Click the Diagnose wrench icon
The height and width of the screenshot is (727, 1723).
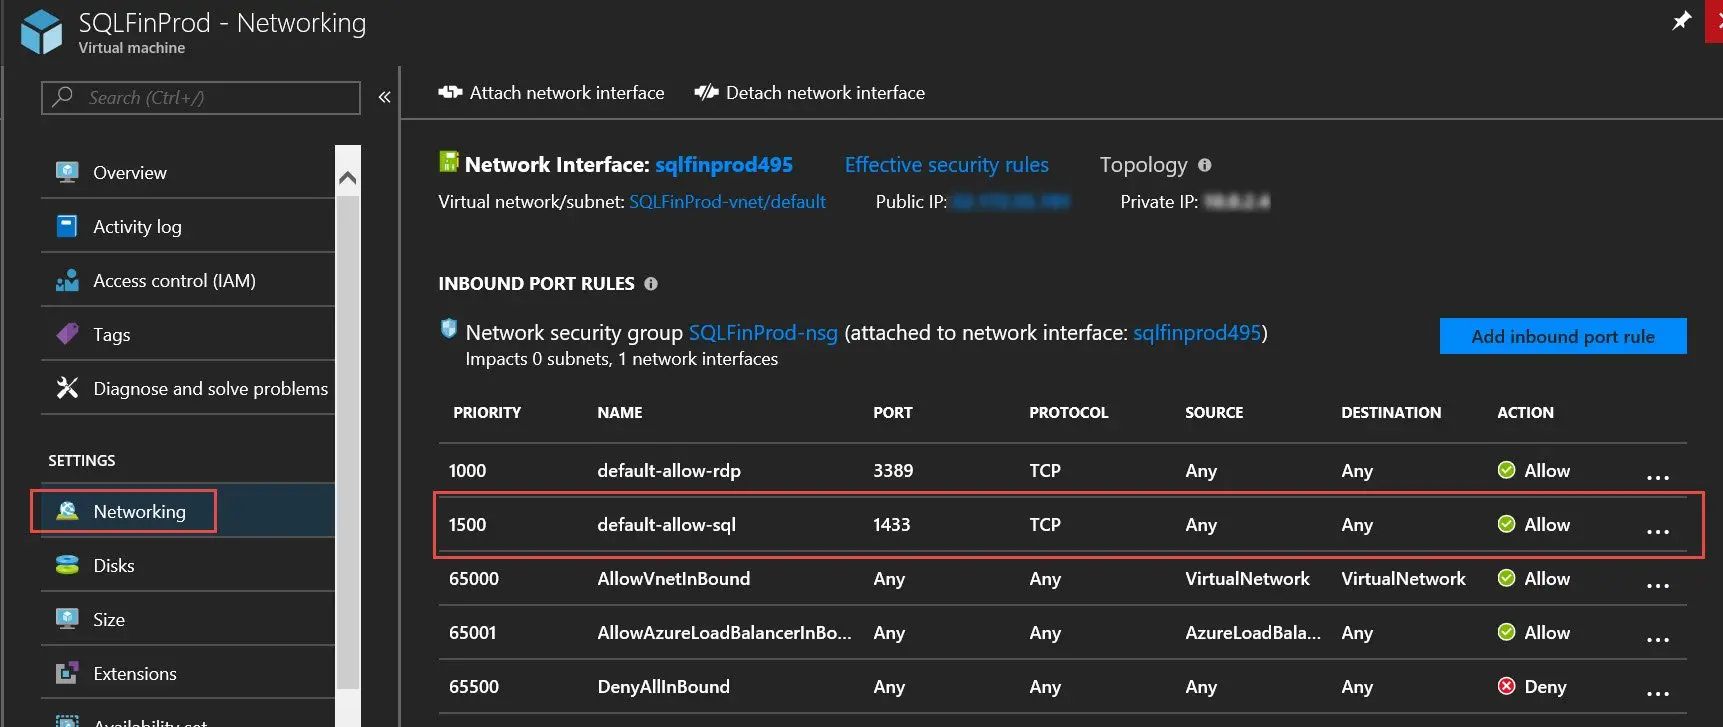coord(67,388)
